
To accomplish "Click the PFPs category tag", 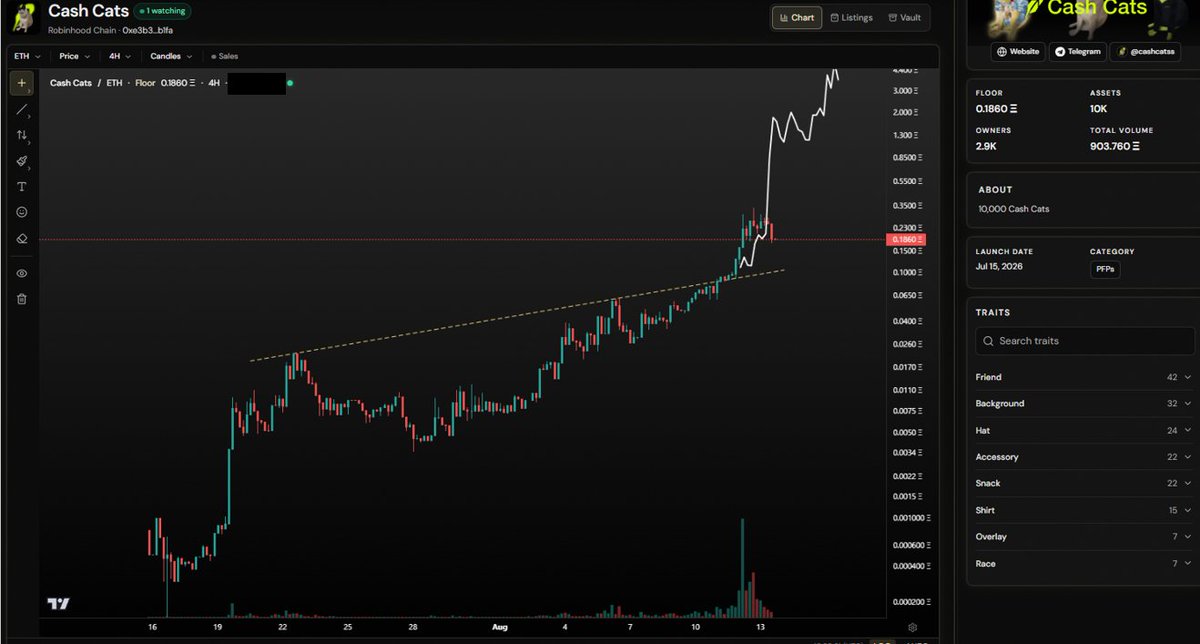I will pyautogui.click(x=1104, y=270).
